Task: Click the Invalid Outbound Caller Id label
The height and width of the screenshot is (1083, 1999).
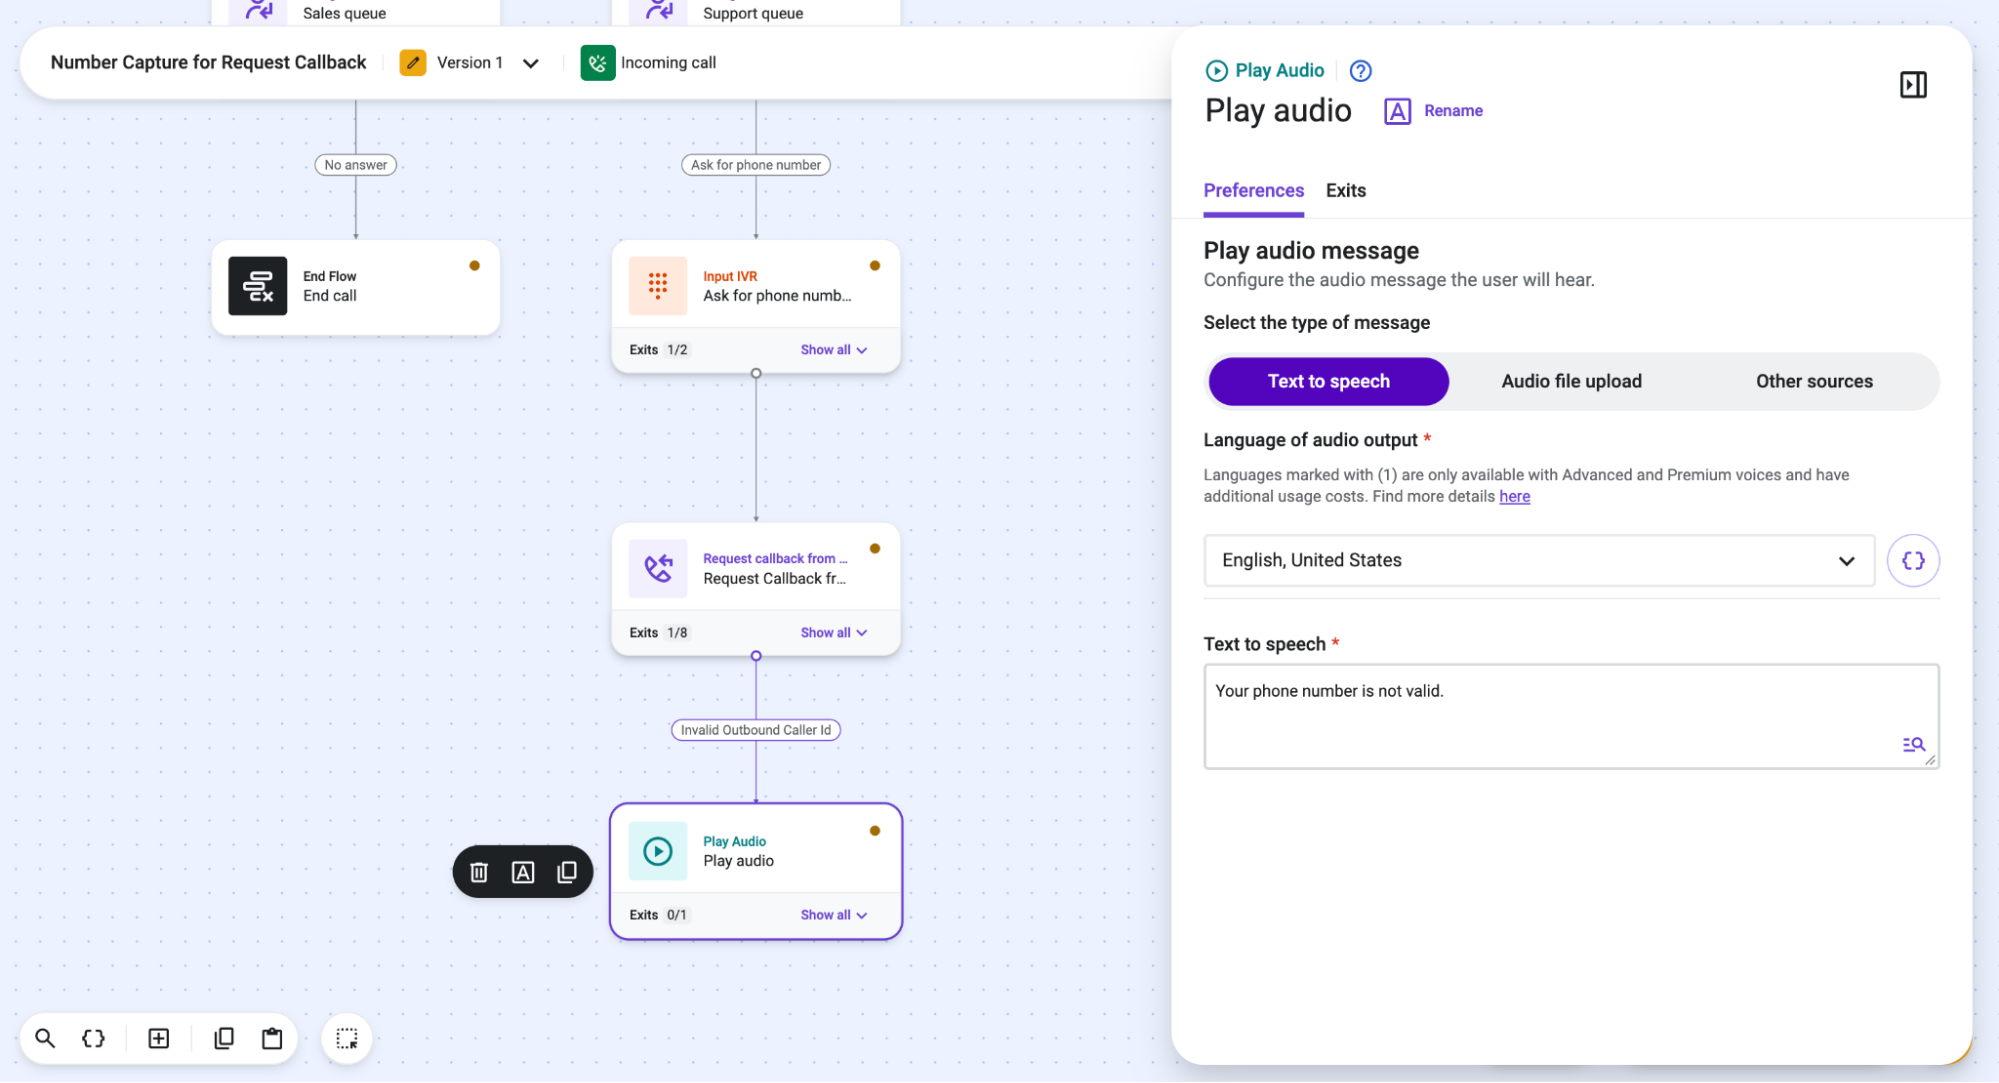Action: 755,730
